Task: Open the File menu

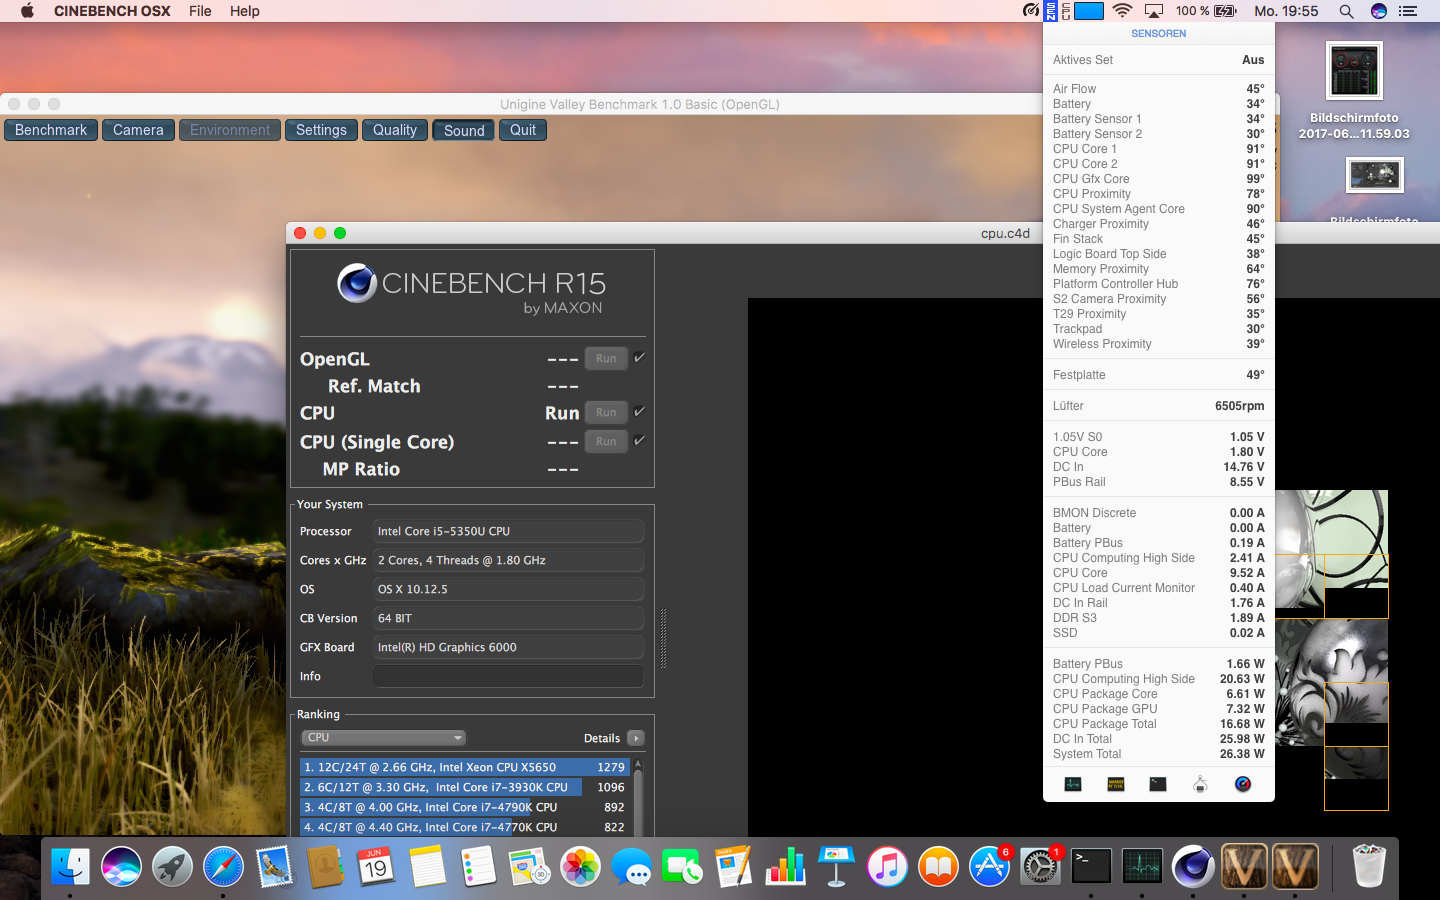Action: pyautogui.click(x=200, y=11)
